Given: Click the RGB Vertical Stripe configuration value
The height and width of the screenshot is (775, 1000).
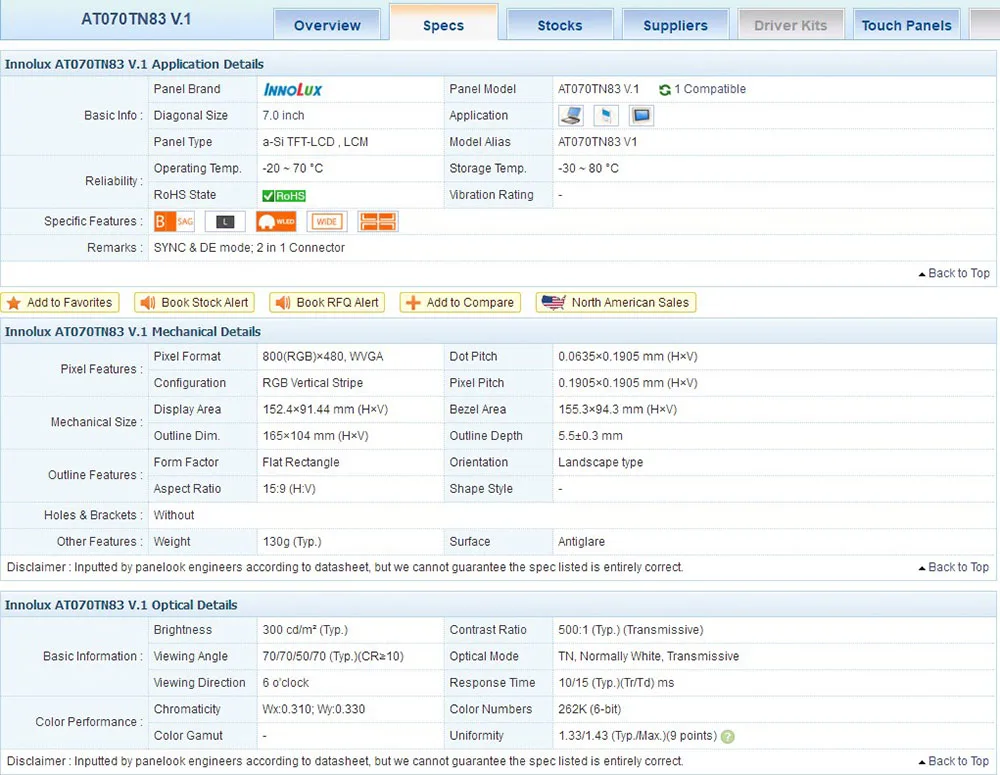Looking at the screenshot, I should coord(312,383).
